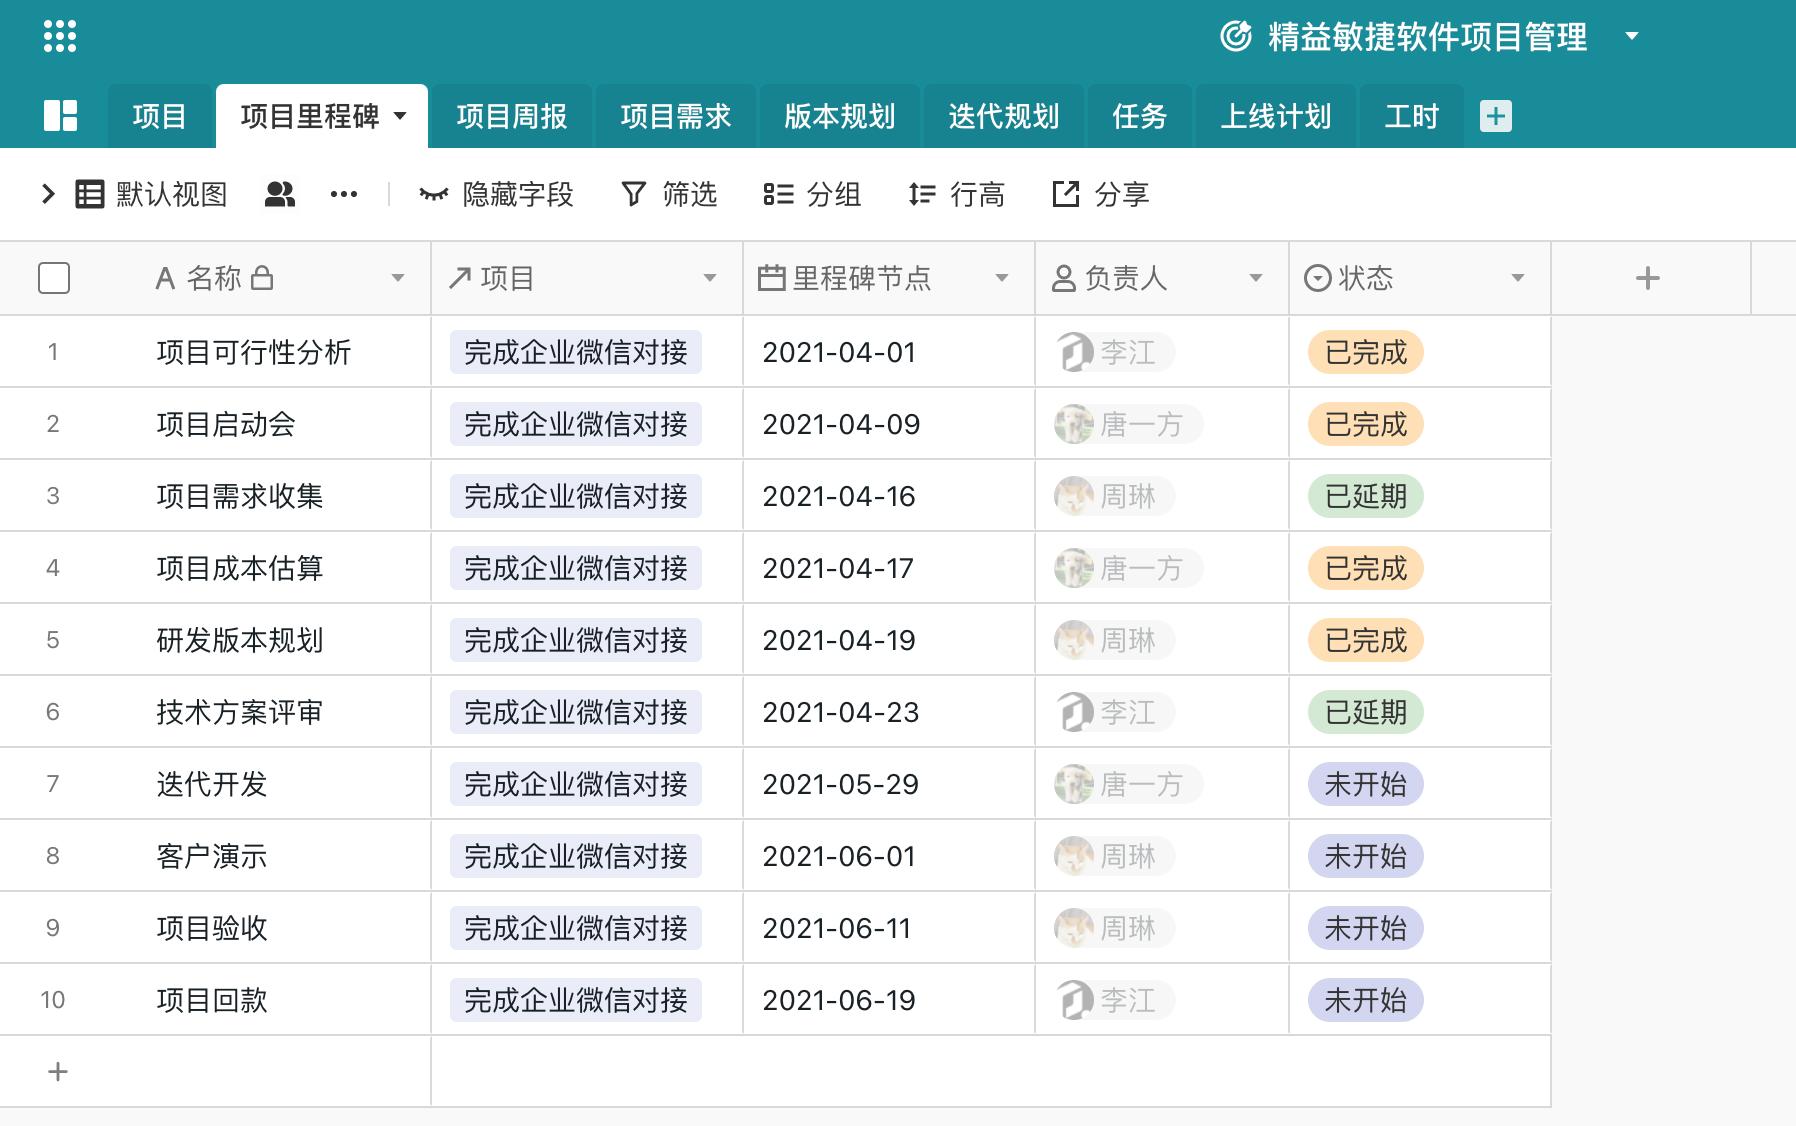The width and height of the screenshot is (1796, 1126).
Task: Add a new table with plus tab icon
Action: coord(1495,116)
